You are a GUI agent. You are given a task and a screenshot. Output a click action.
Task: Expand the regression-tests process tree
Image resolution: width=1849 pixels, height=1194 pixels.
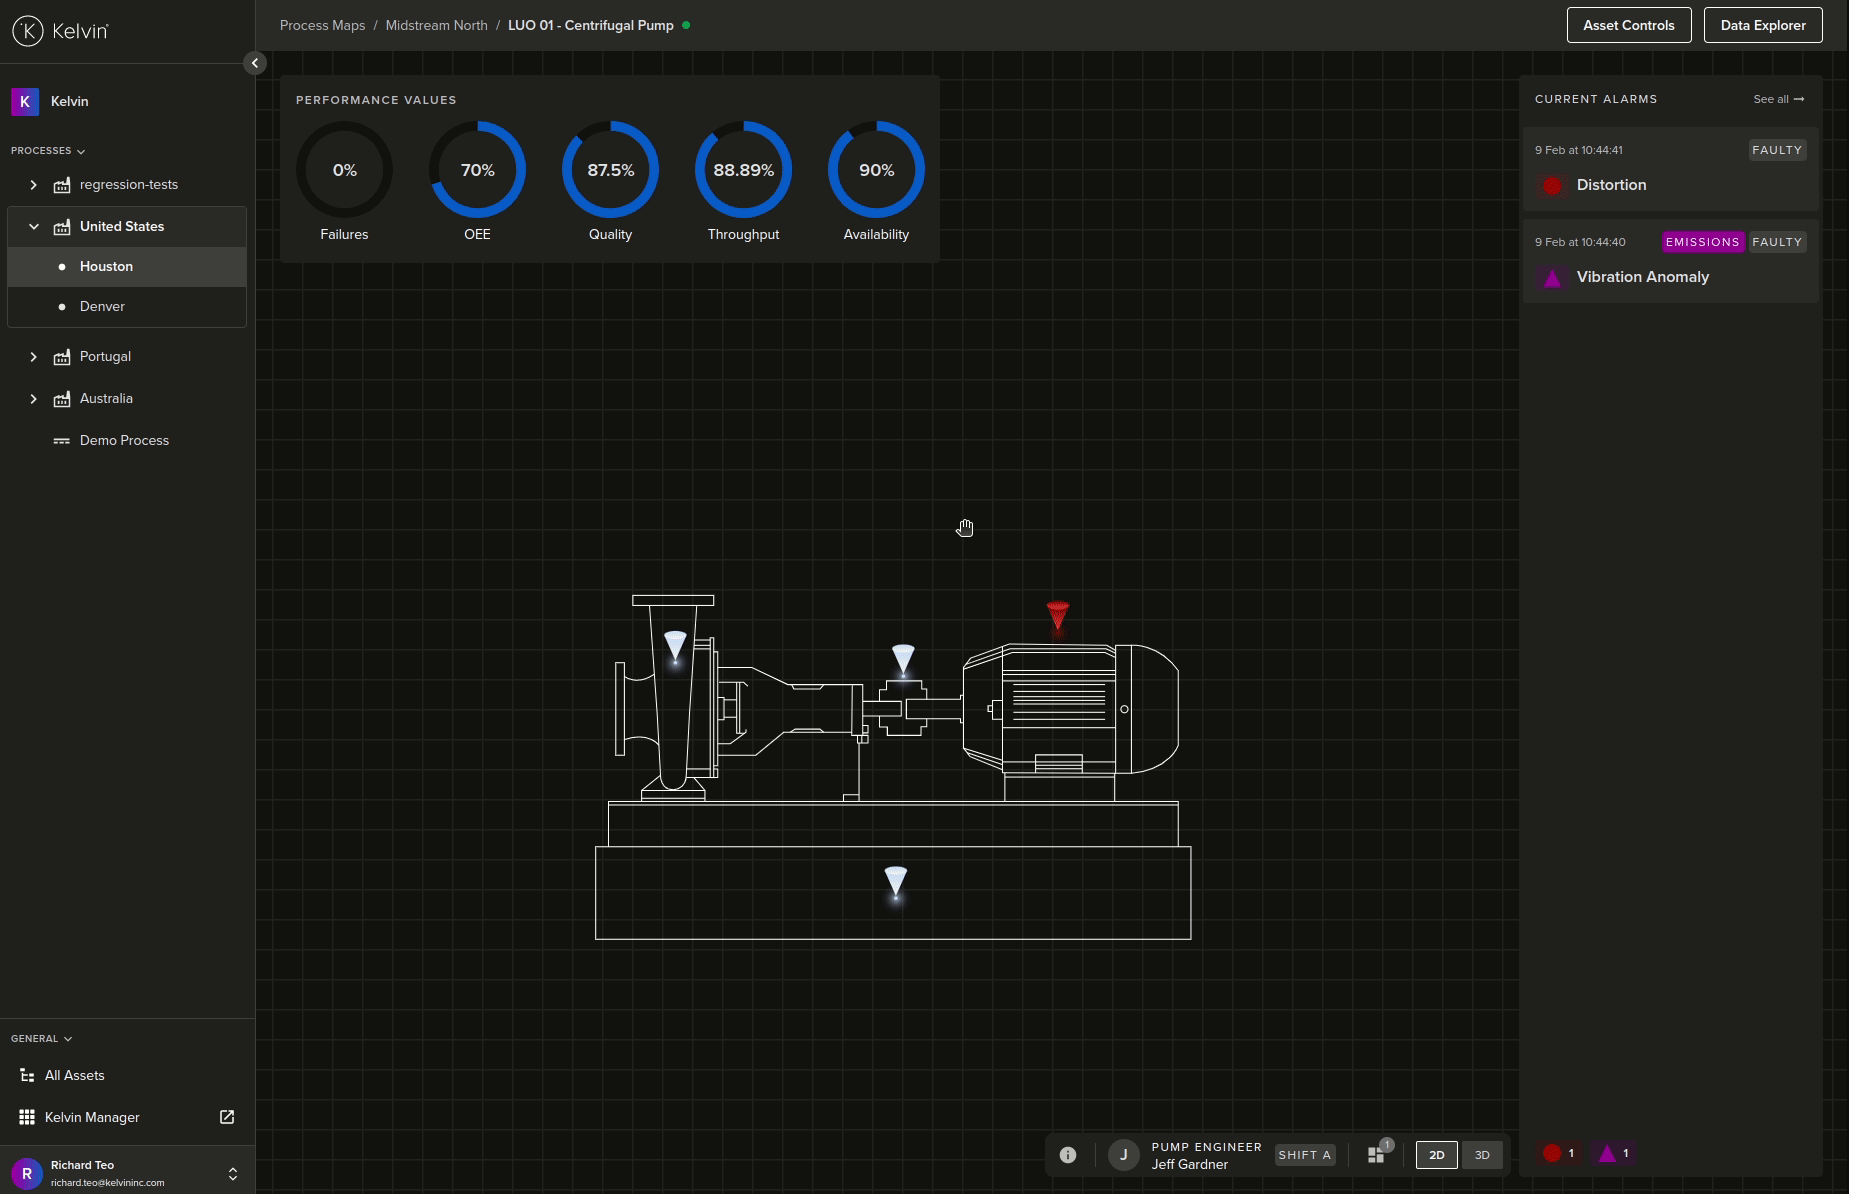pos(33,185)
